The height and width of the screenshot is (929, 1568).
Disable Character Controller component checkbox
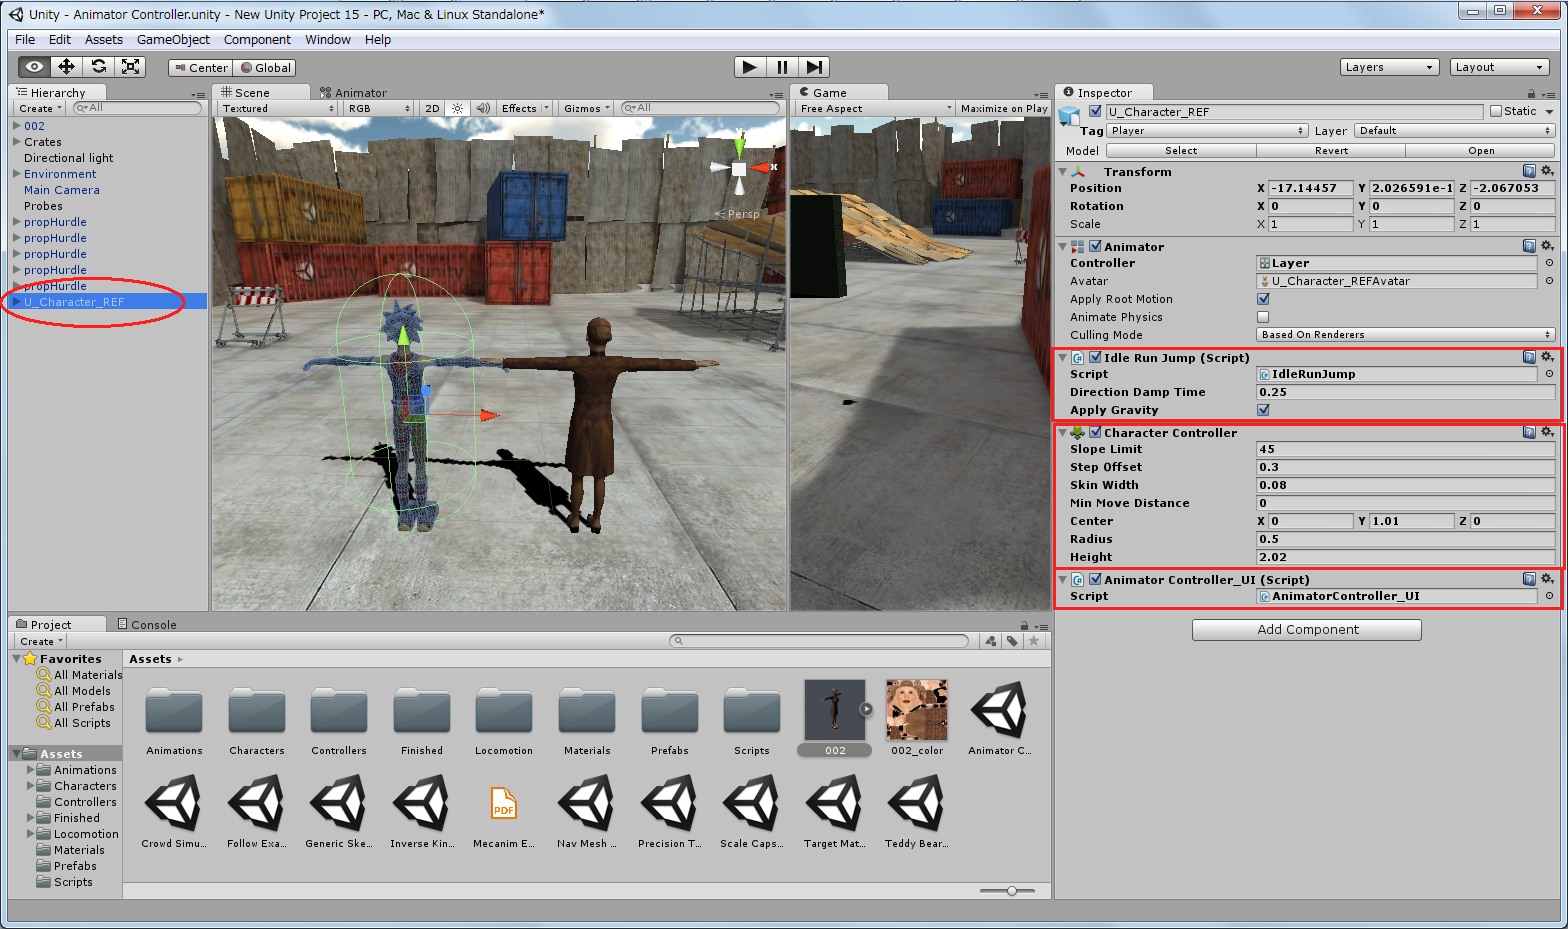point(1095,432)
